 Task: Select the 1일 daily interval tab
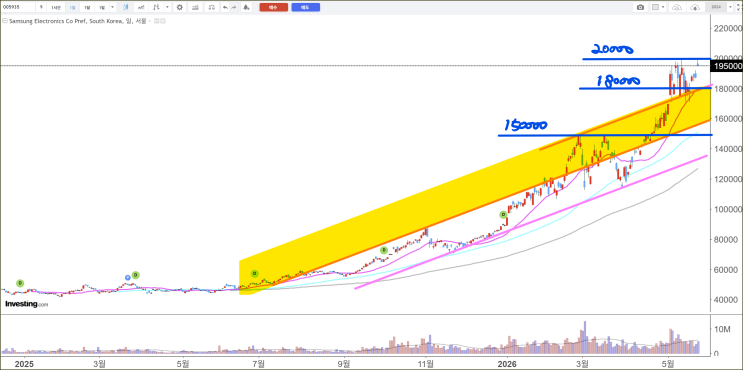coord(72,7)
